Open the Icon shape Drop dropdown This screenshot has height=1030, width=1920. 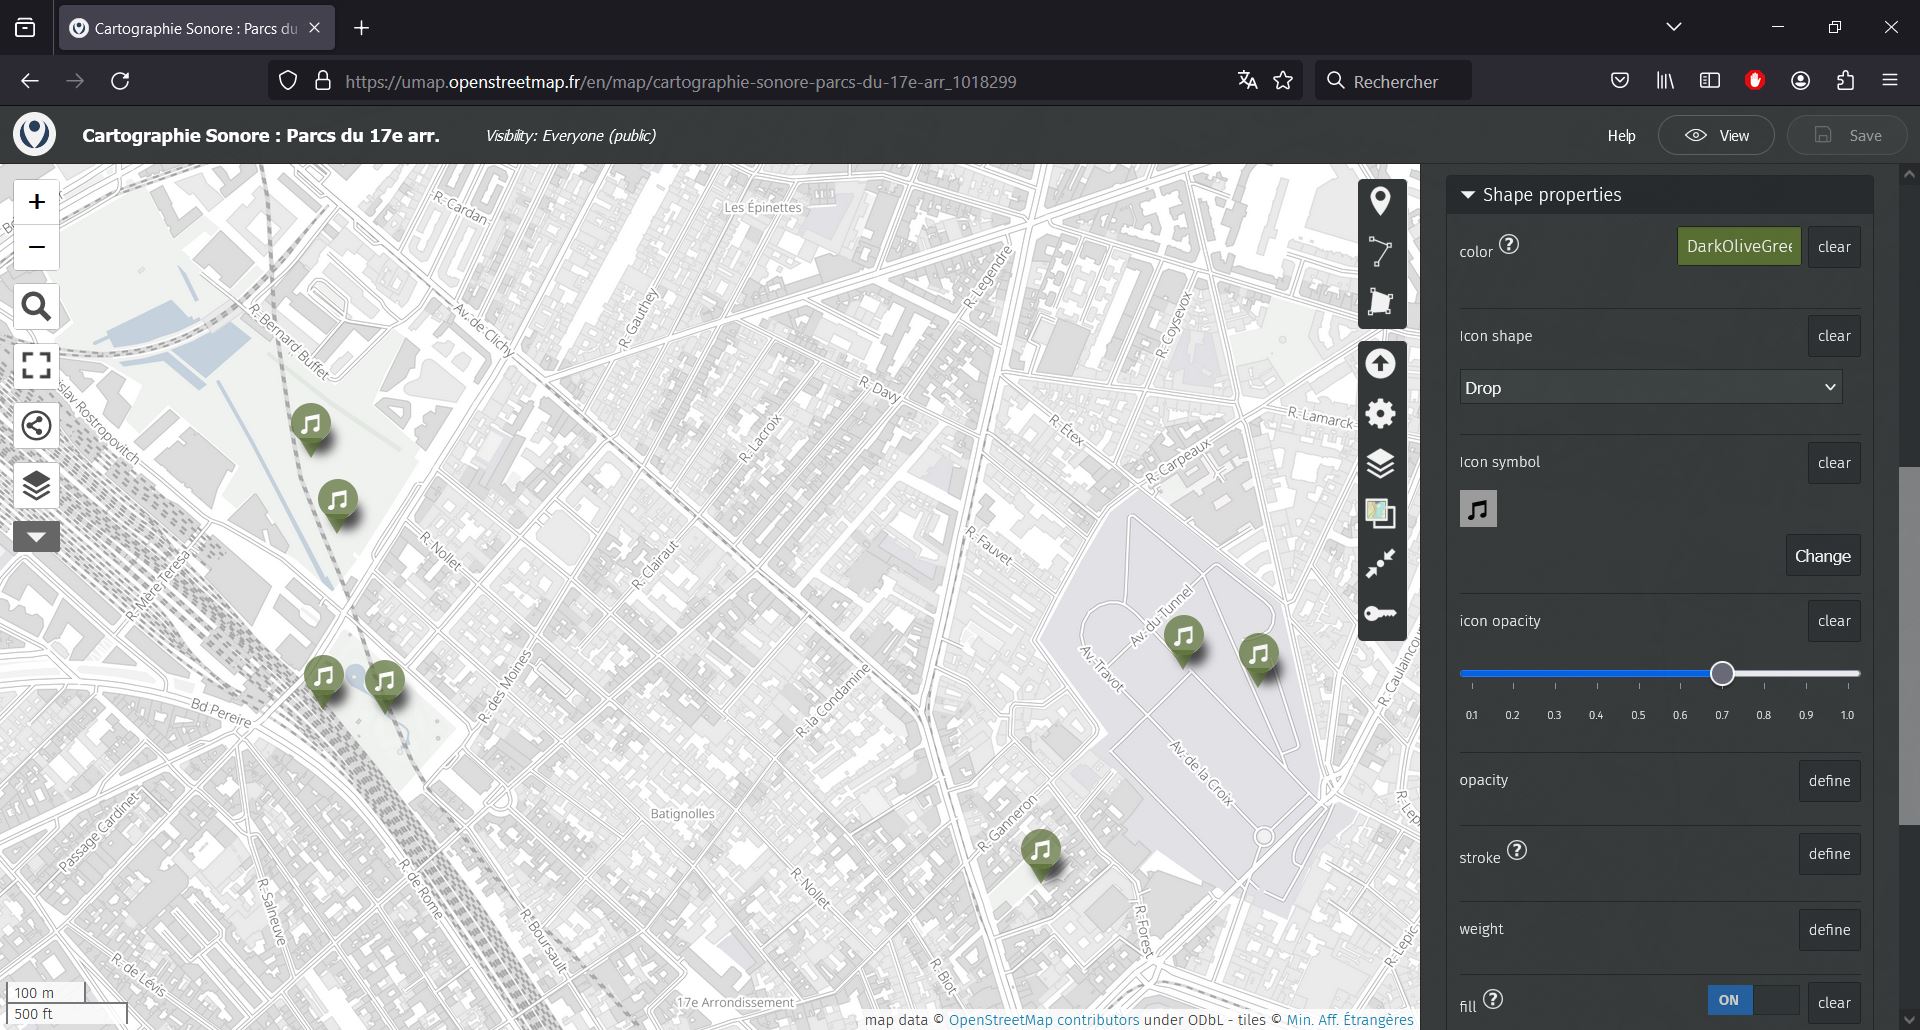pyautogui.click(x=1650, y=388)
